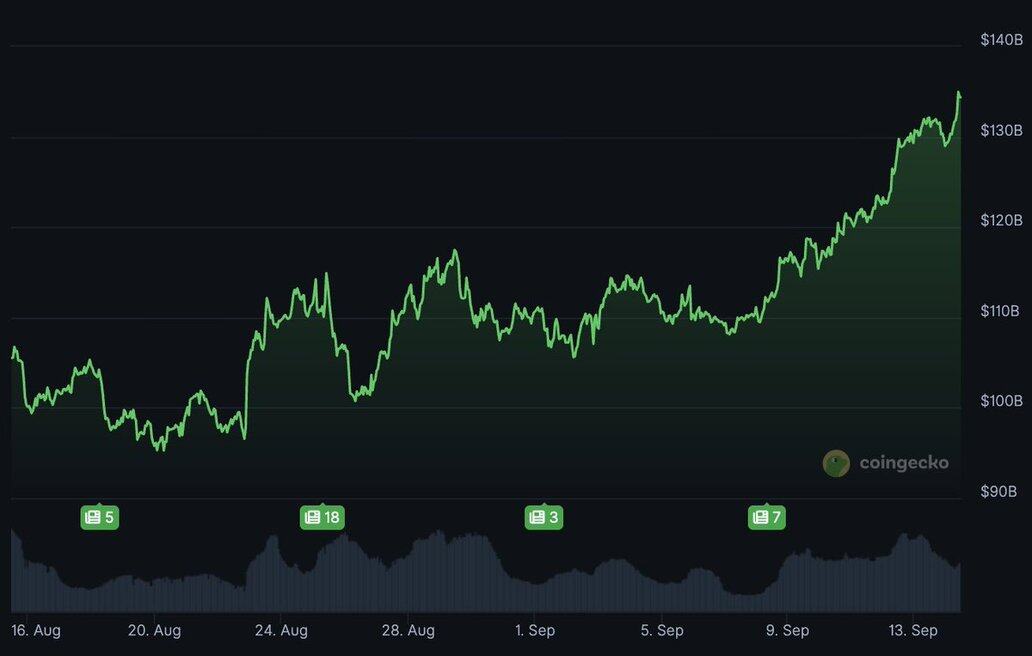Click the 24. Aug date label
The width and height of the screenshot is (1032, 656).
pos(281,630)
